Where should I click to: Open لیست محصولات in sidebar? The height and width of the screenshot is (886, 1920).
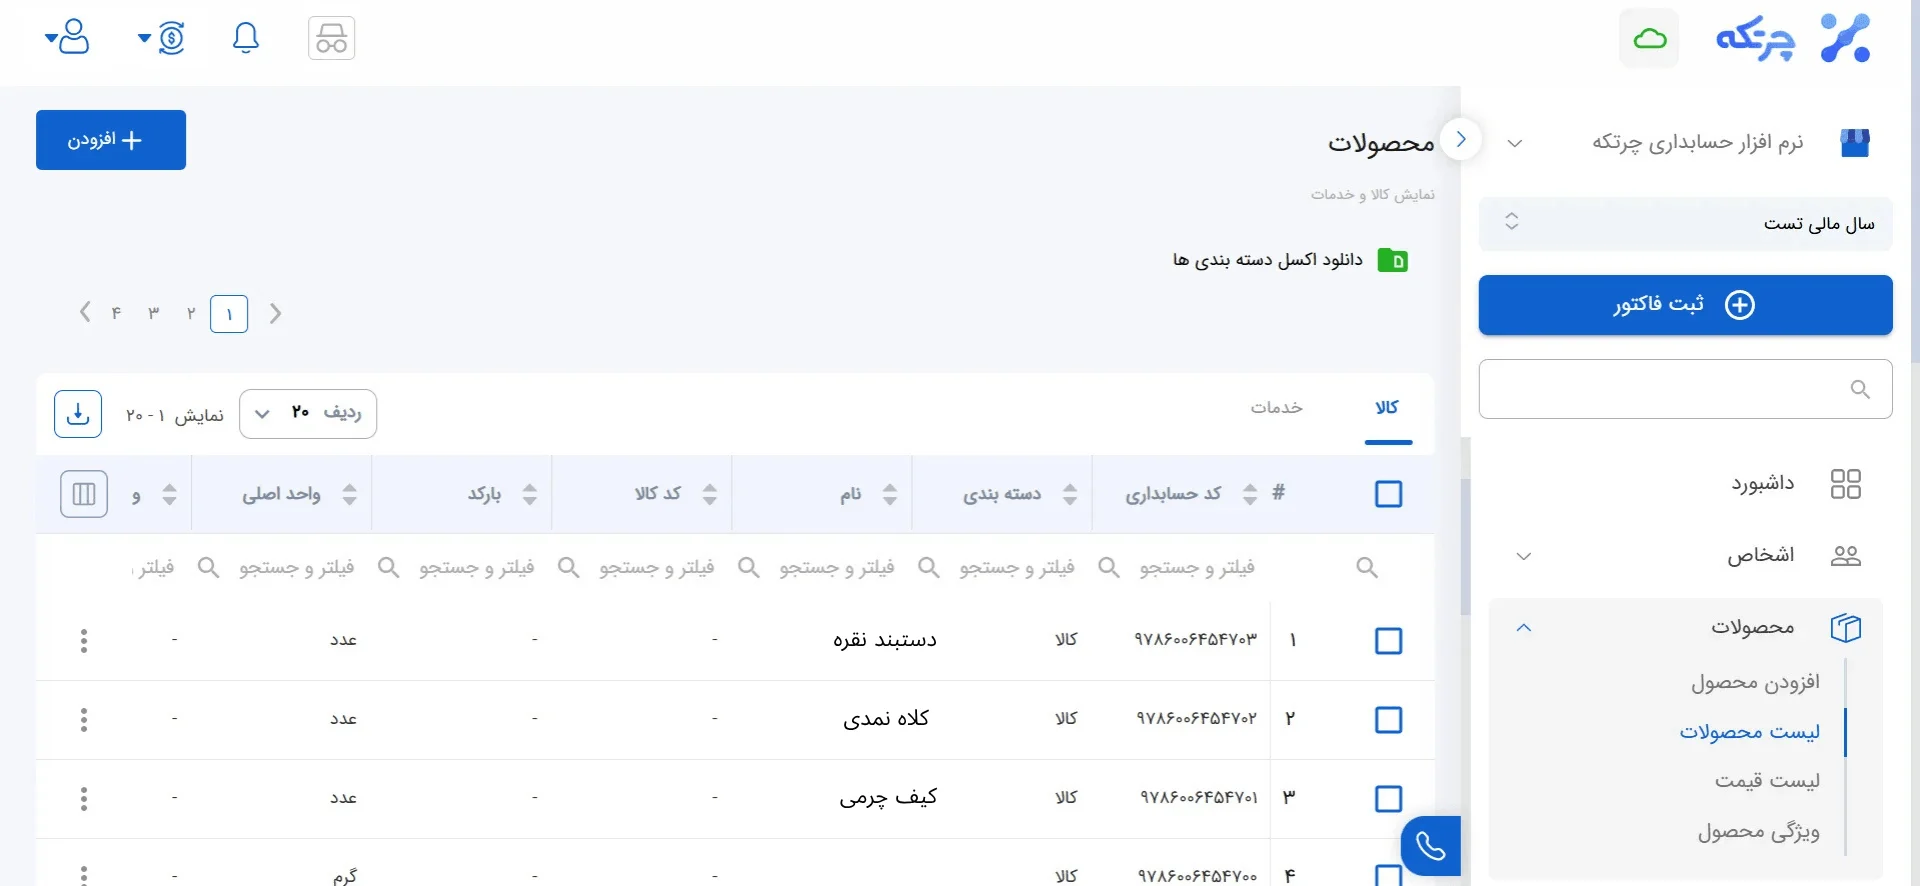[x=1750, y=732]
